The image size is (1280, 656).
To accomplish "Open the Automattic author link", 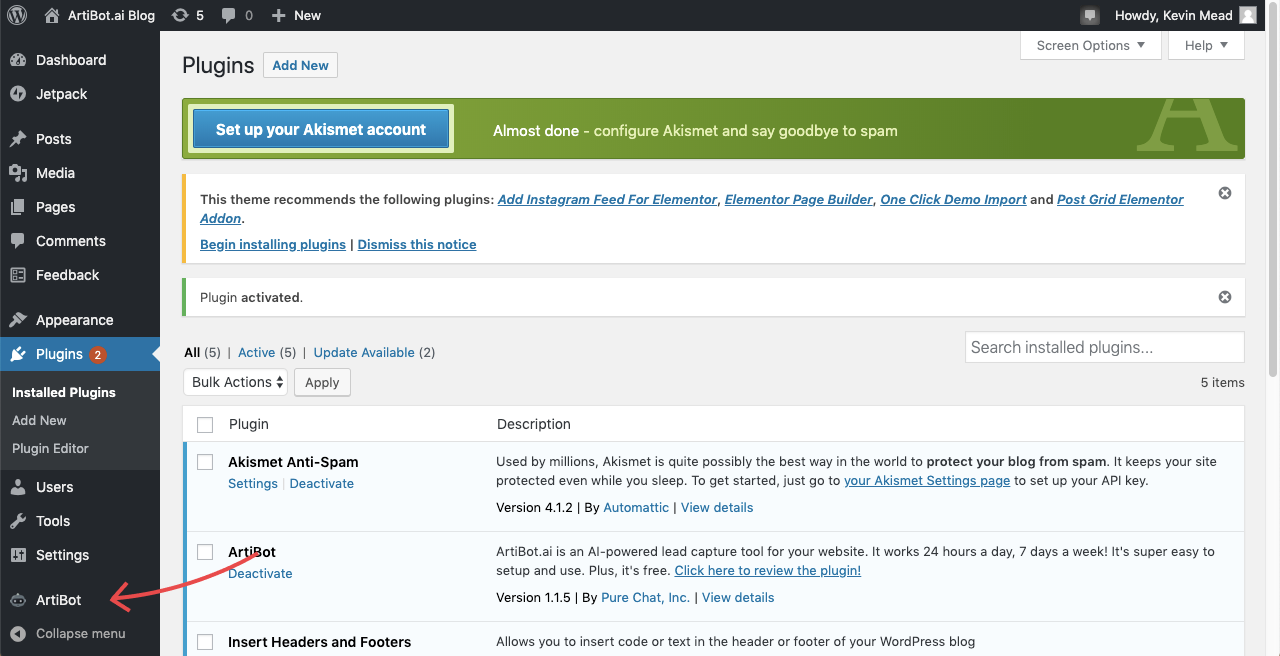I will pyautogui.click(x=636, y=507).
